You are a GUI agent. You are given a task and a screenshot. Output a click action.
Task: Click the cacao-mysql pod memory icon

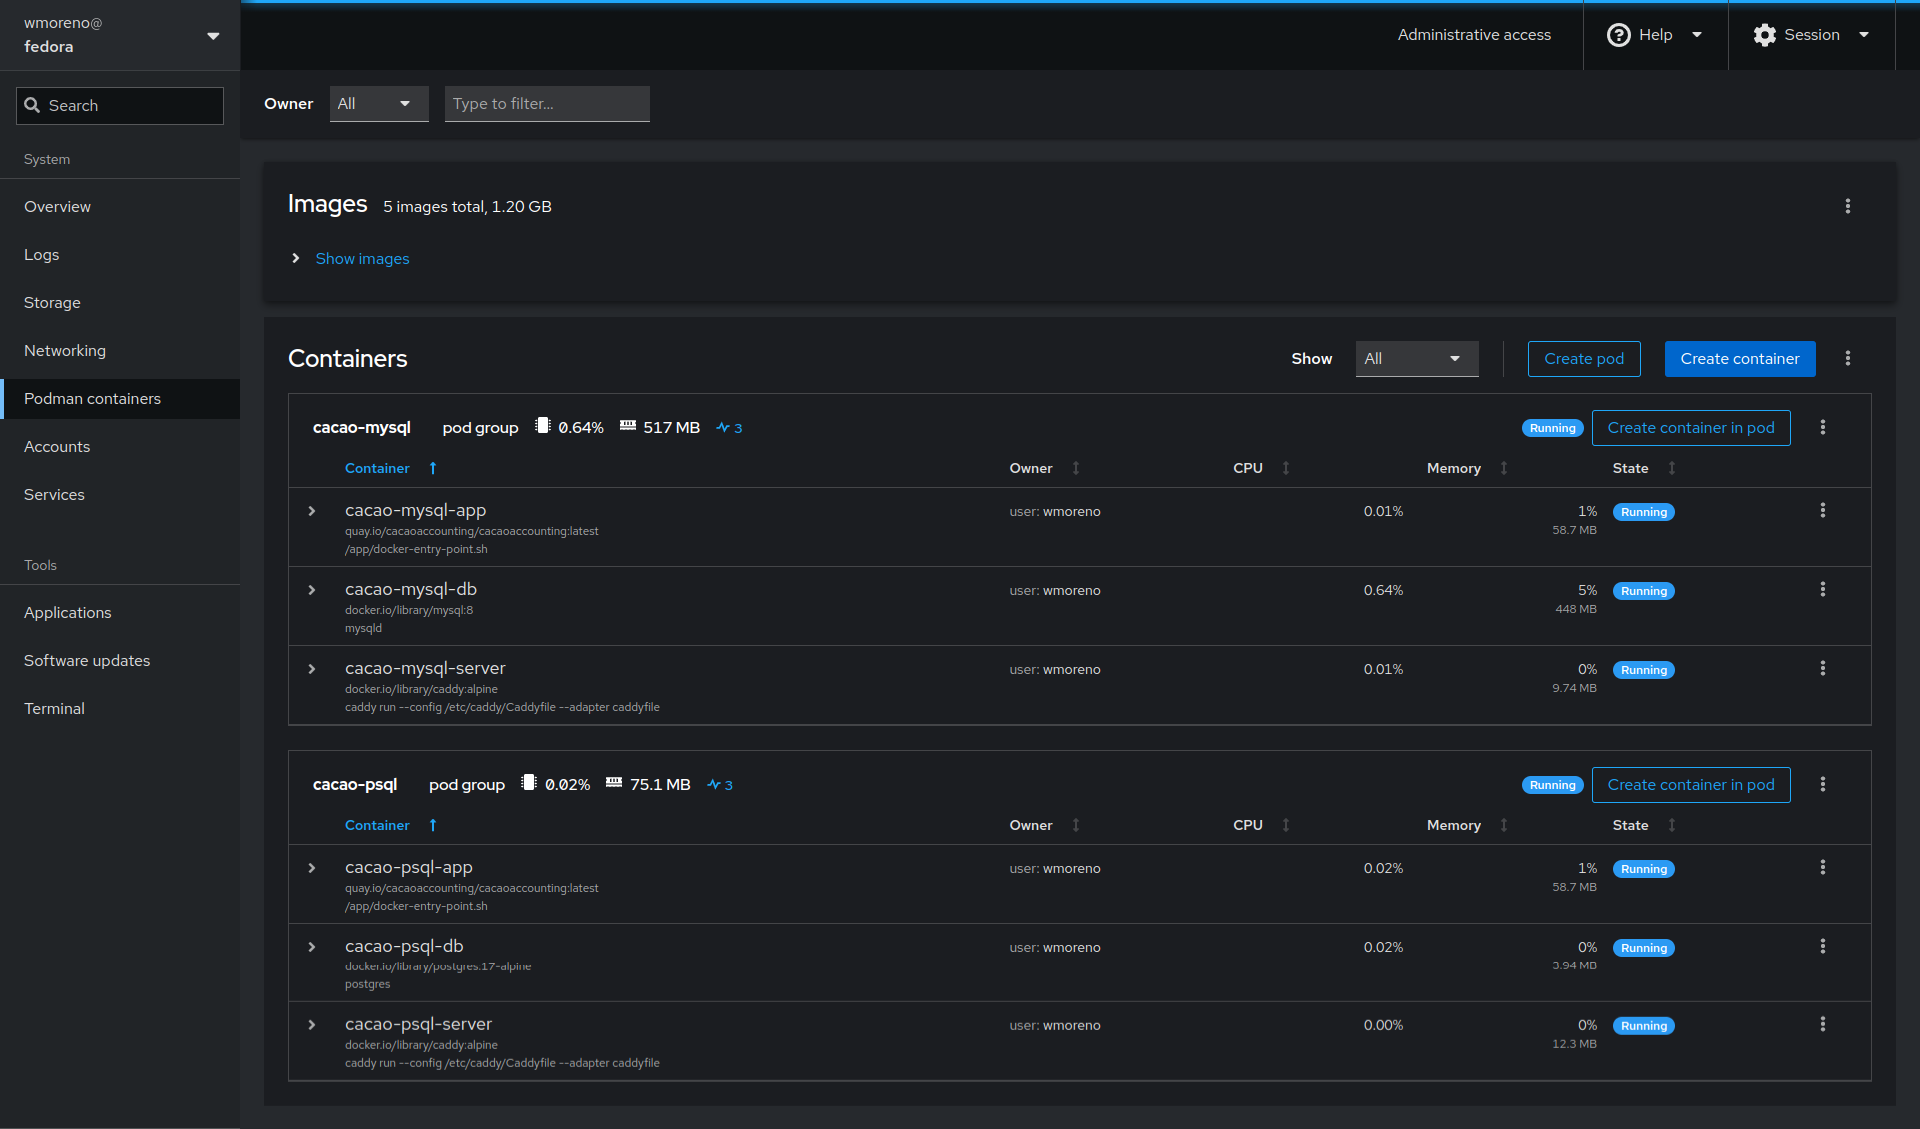tap(627, 426)
